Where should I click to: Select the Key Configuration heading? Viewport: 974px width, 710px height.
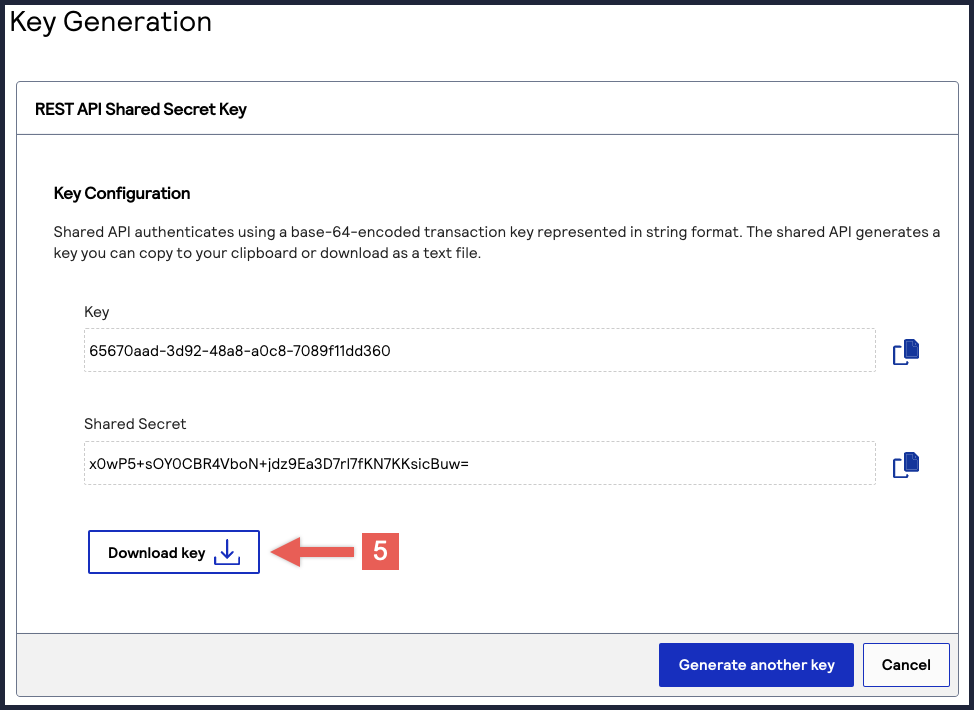click(122, 193)
